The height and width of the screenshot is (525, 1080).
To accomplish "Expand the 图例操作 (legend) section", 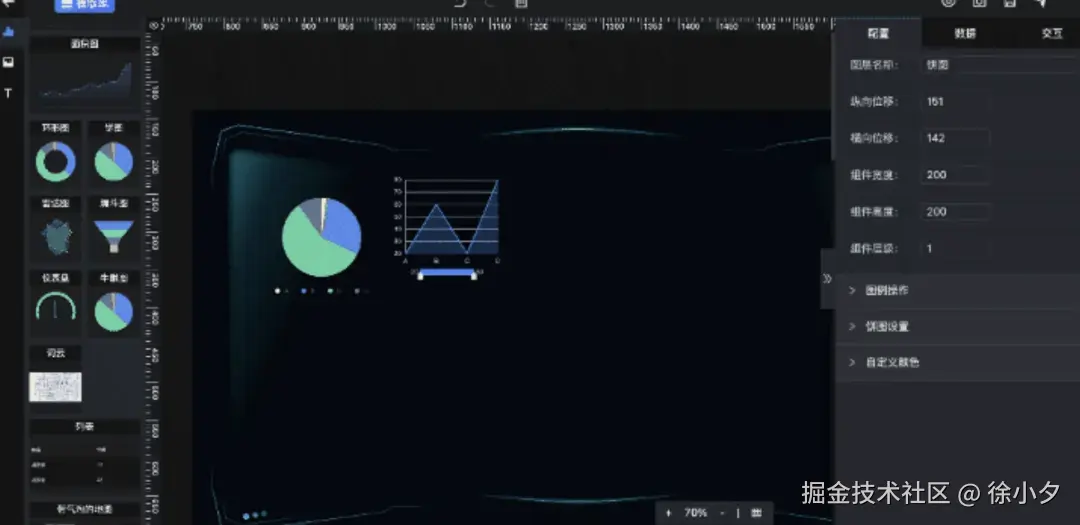I will point(957,291).
